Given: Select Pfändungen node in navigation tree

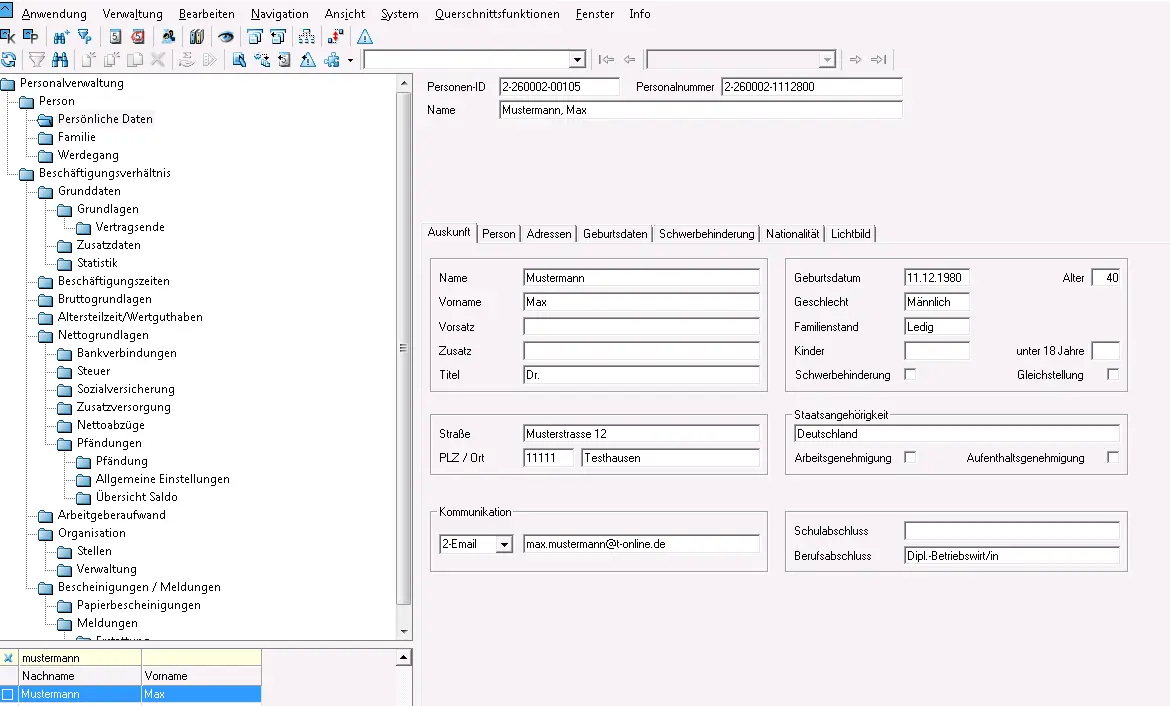Looking at the screenshot, I should (x=109, y=443).
